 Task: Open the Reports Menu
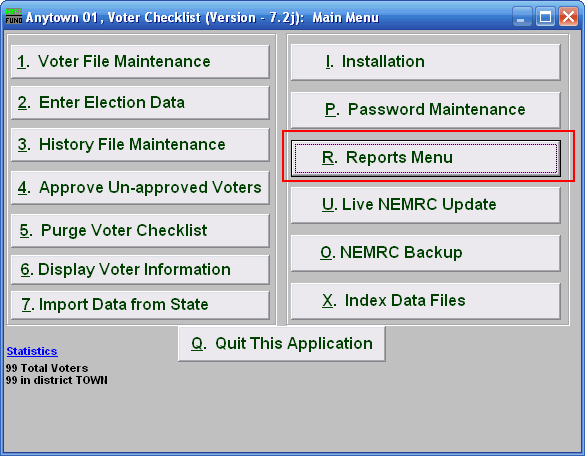pos(426,158)
